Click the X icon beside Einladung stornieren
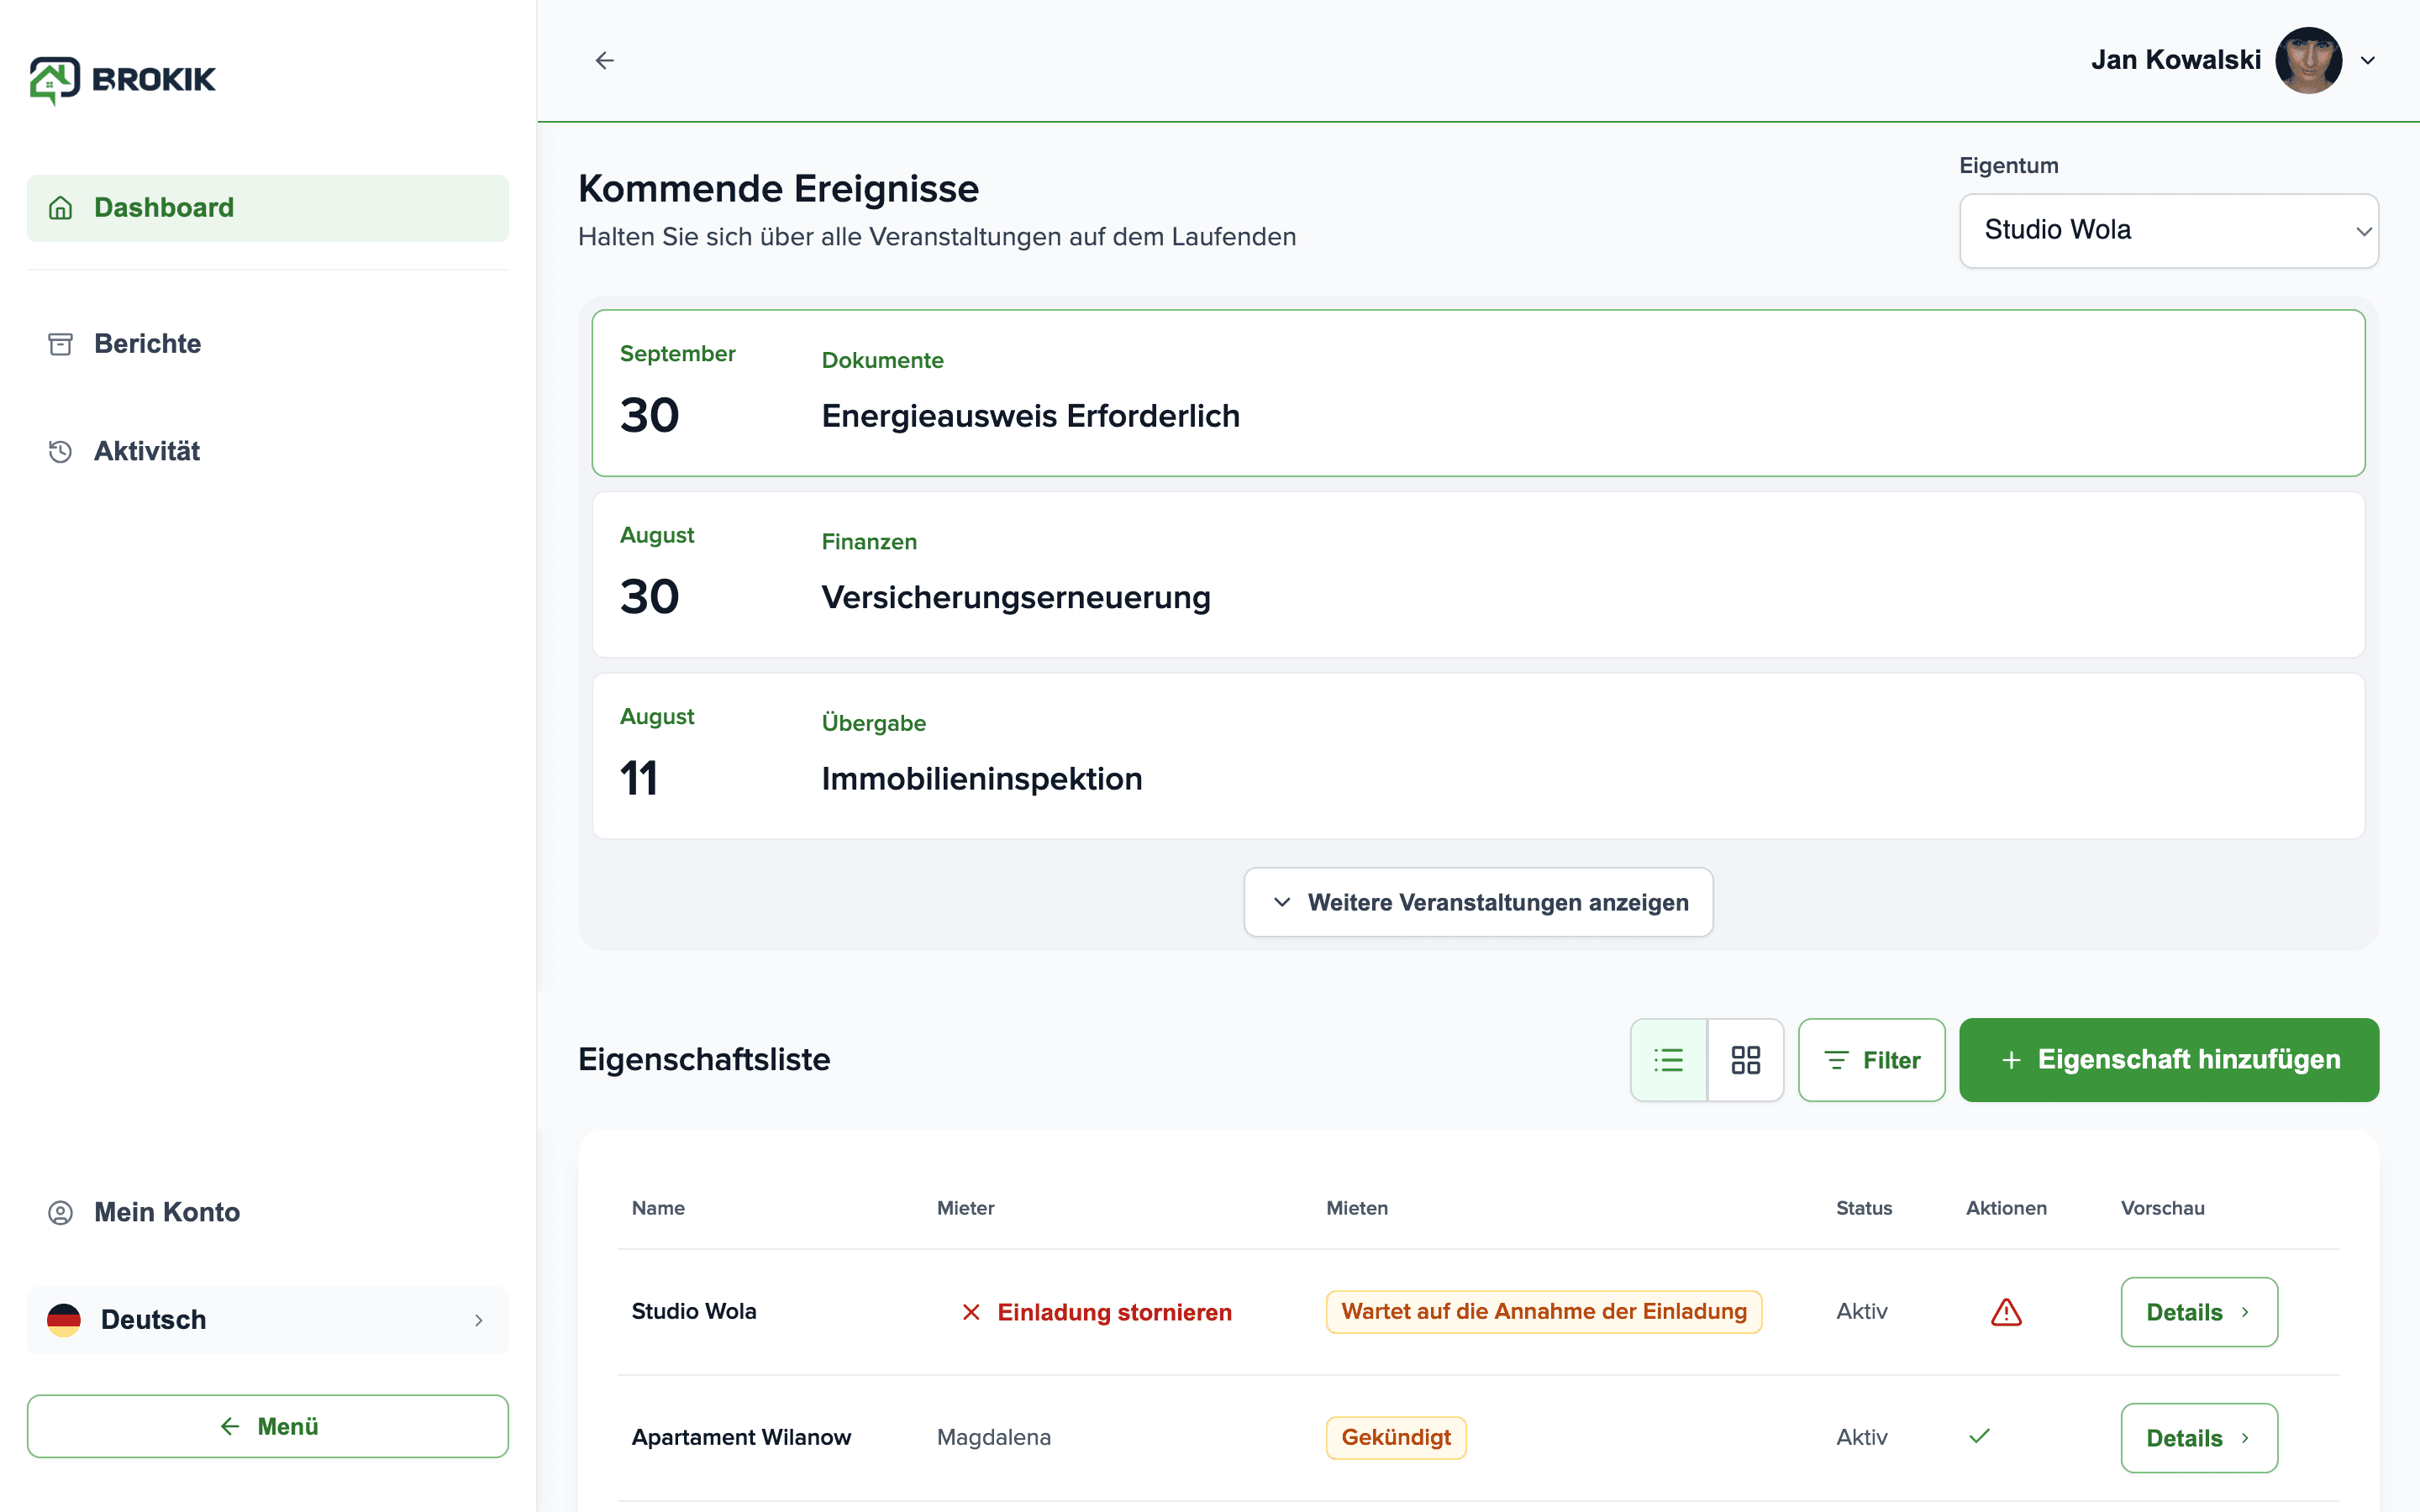The width and height of the screenshot is (2420, 1512). (x=971, y=1312)
